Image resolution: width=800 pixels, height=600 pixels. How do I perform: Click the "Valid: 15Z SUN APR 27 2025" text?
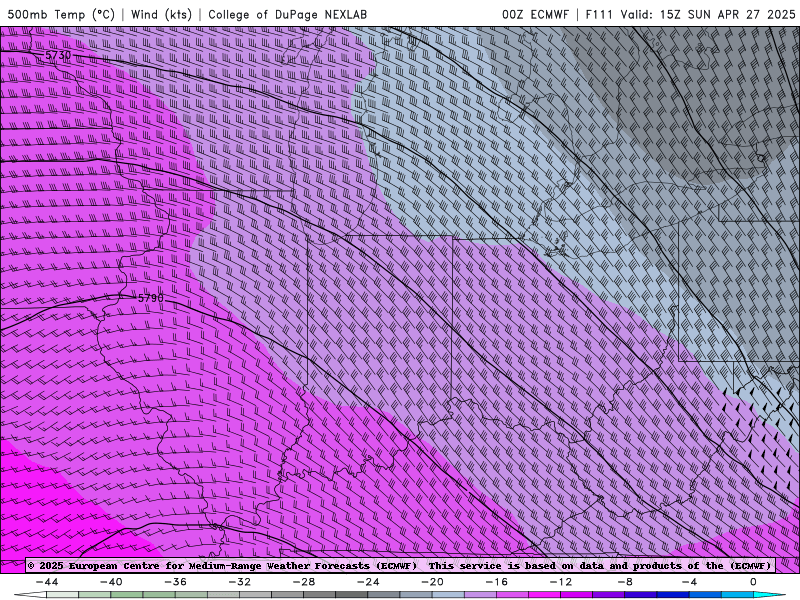[708, 14]
